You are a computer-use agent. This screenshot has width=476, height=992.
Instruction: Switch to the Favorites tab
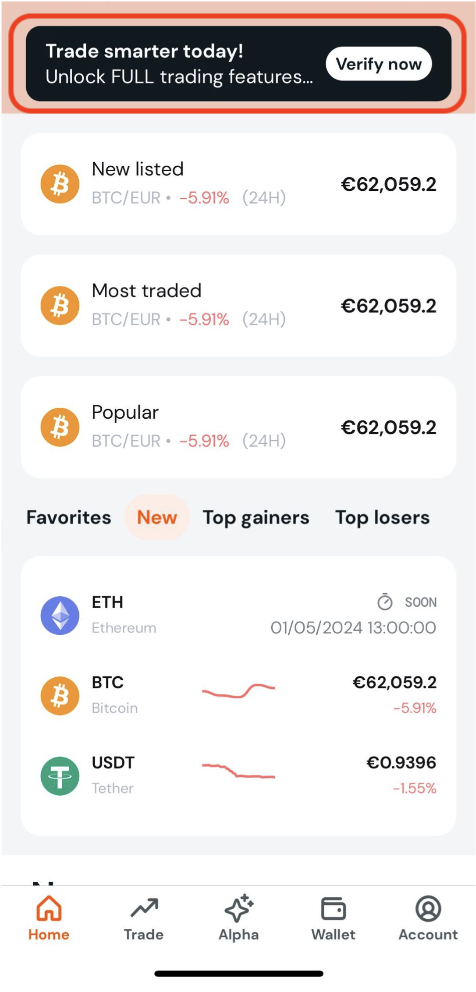click(68, 518)
